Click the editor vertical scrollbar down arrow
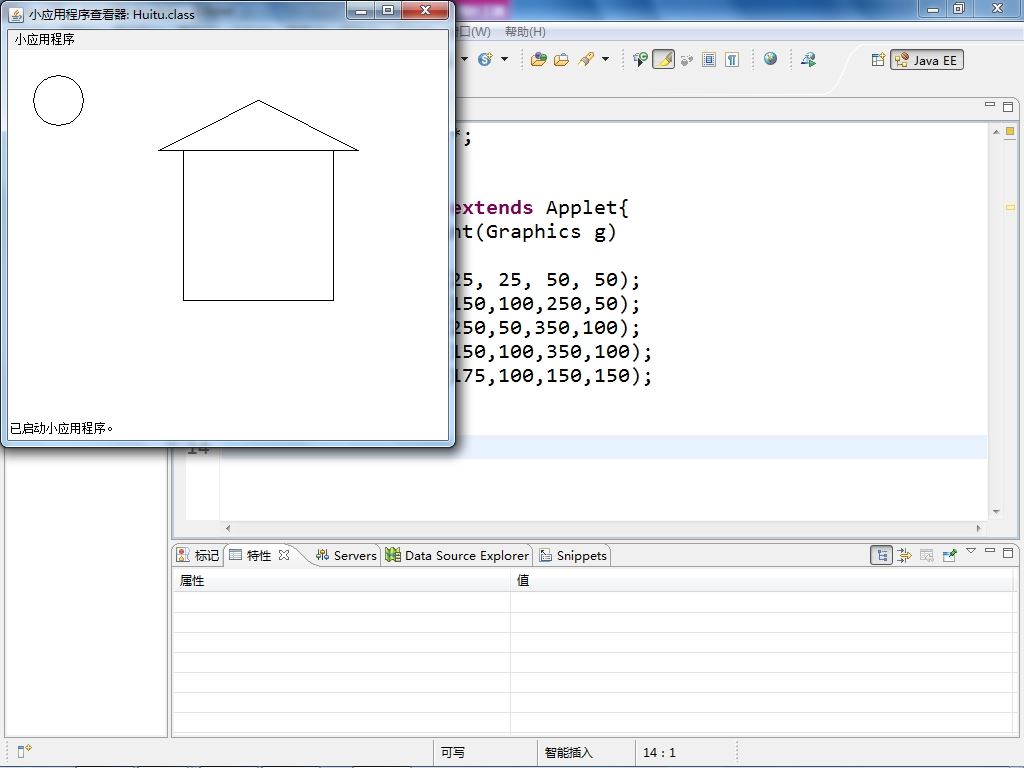The height and width of the screenshot is (768, 1024). (996, 511)
